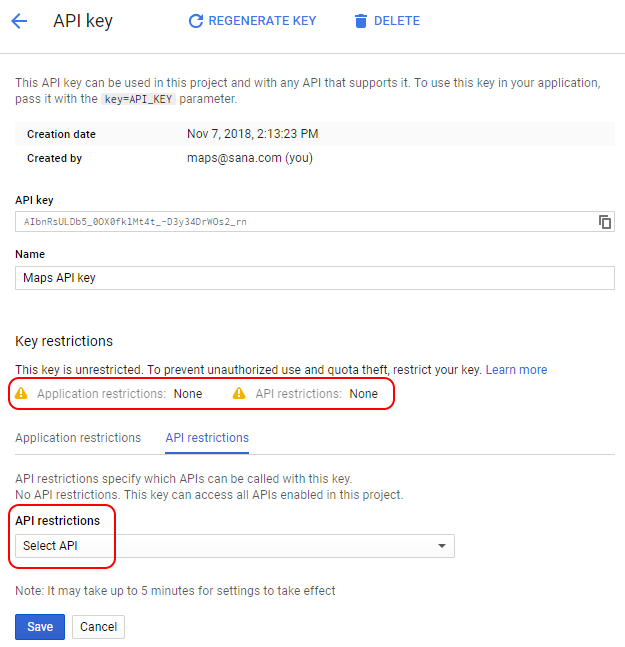
Task: Click the key=API_KEY code snippet
Action: pos(138,99)
